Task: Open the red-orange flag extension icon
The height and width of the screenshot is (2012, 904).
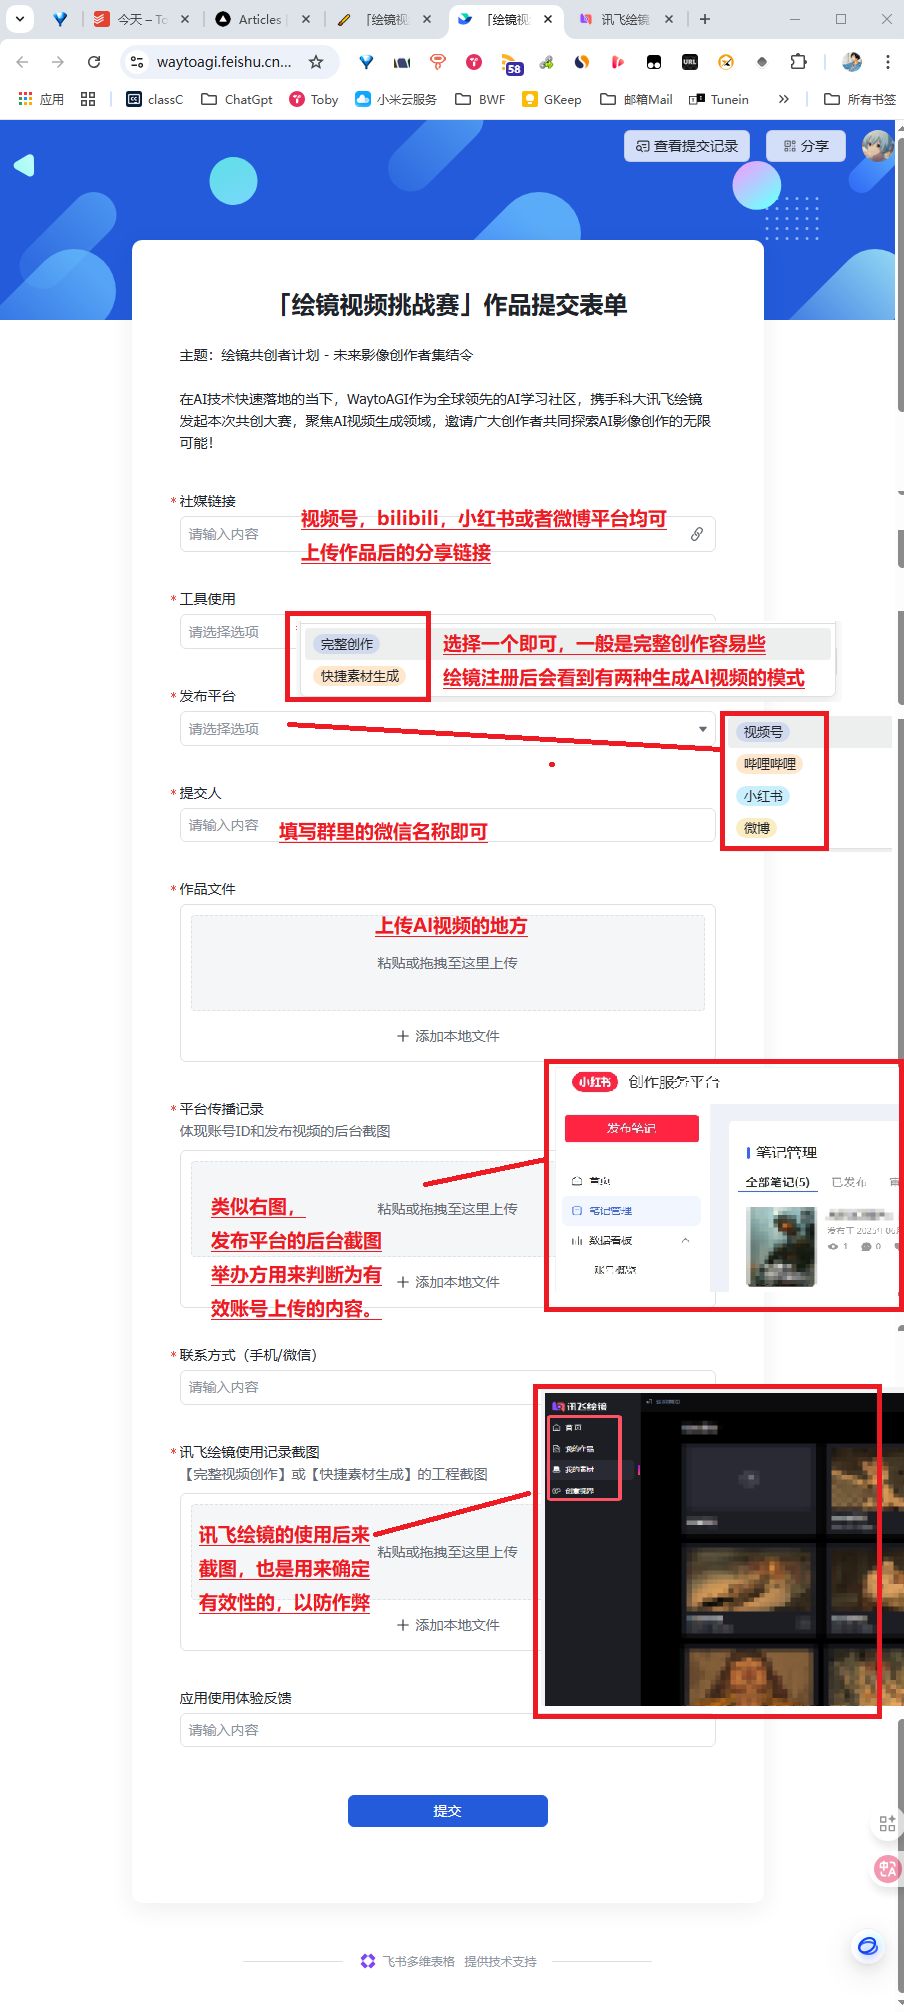Action: [x=618, y=62]
